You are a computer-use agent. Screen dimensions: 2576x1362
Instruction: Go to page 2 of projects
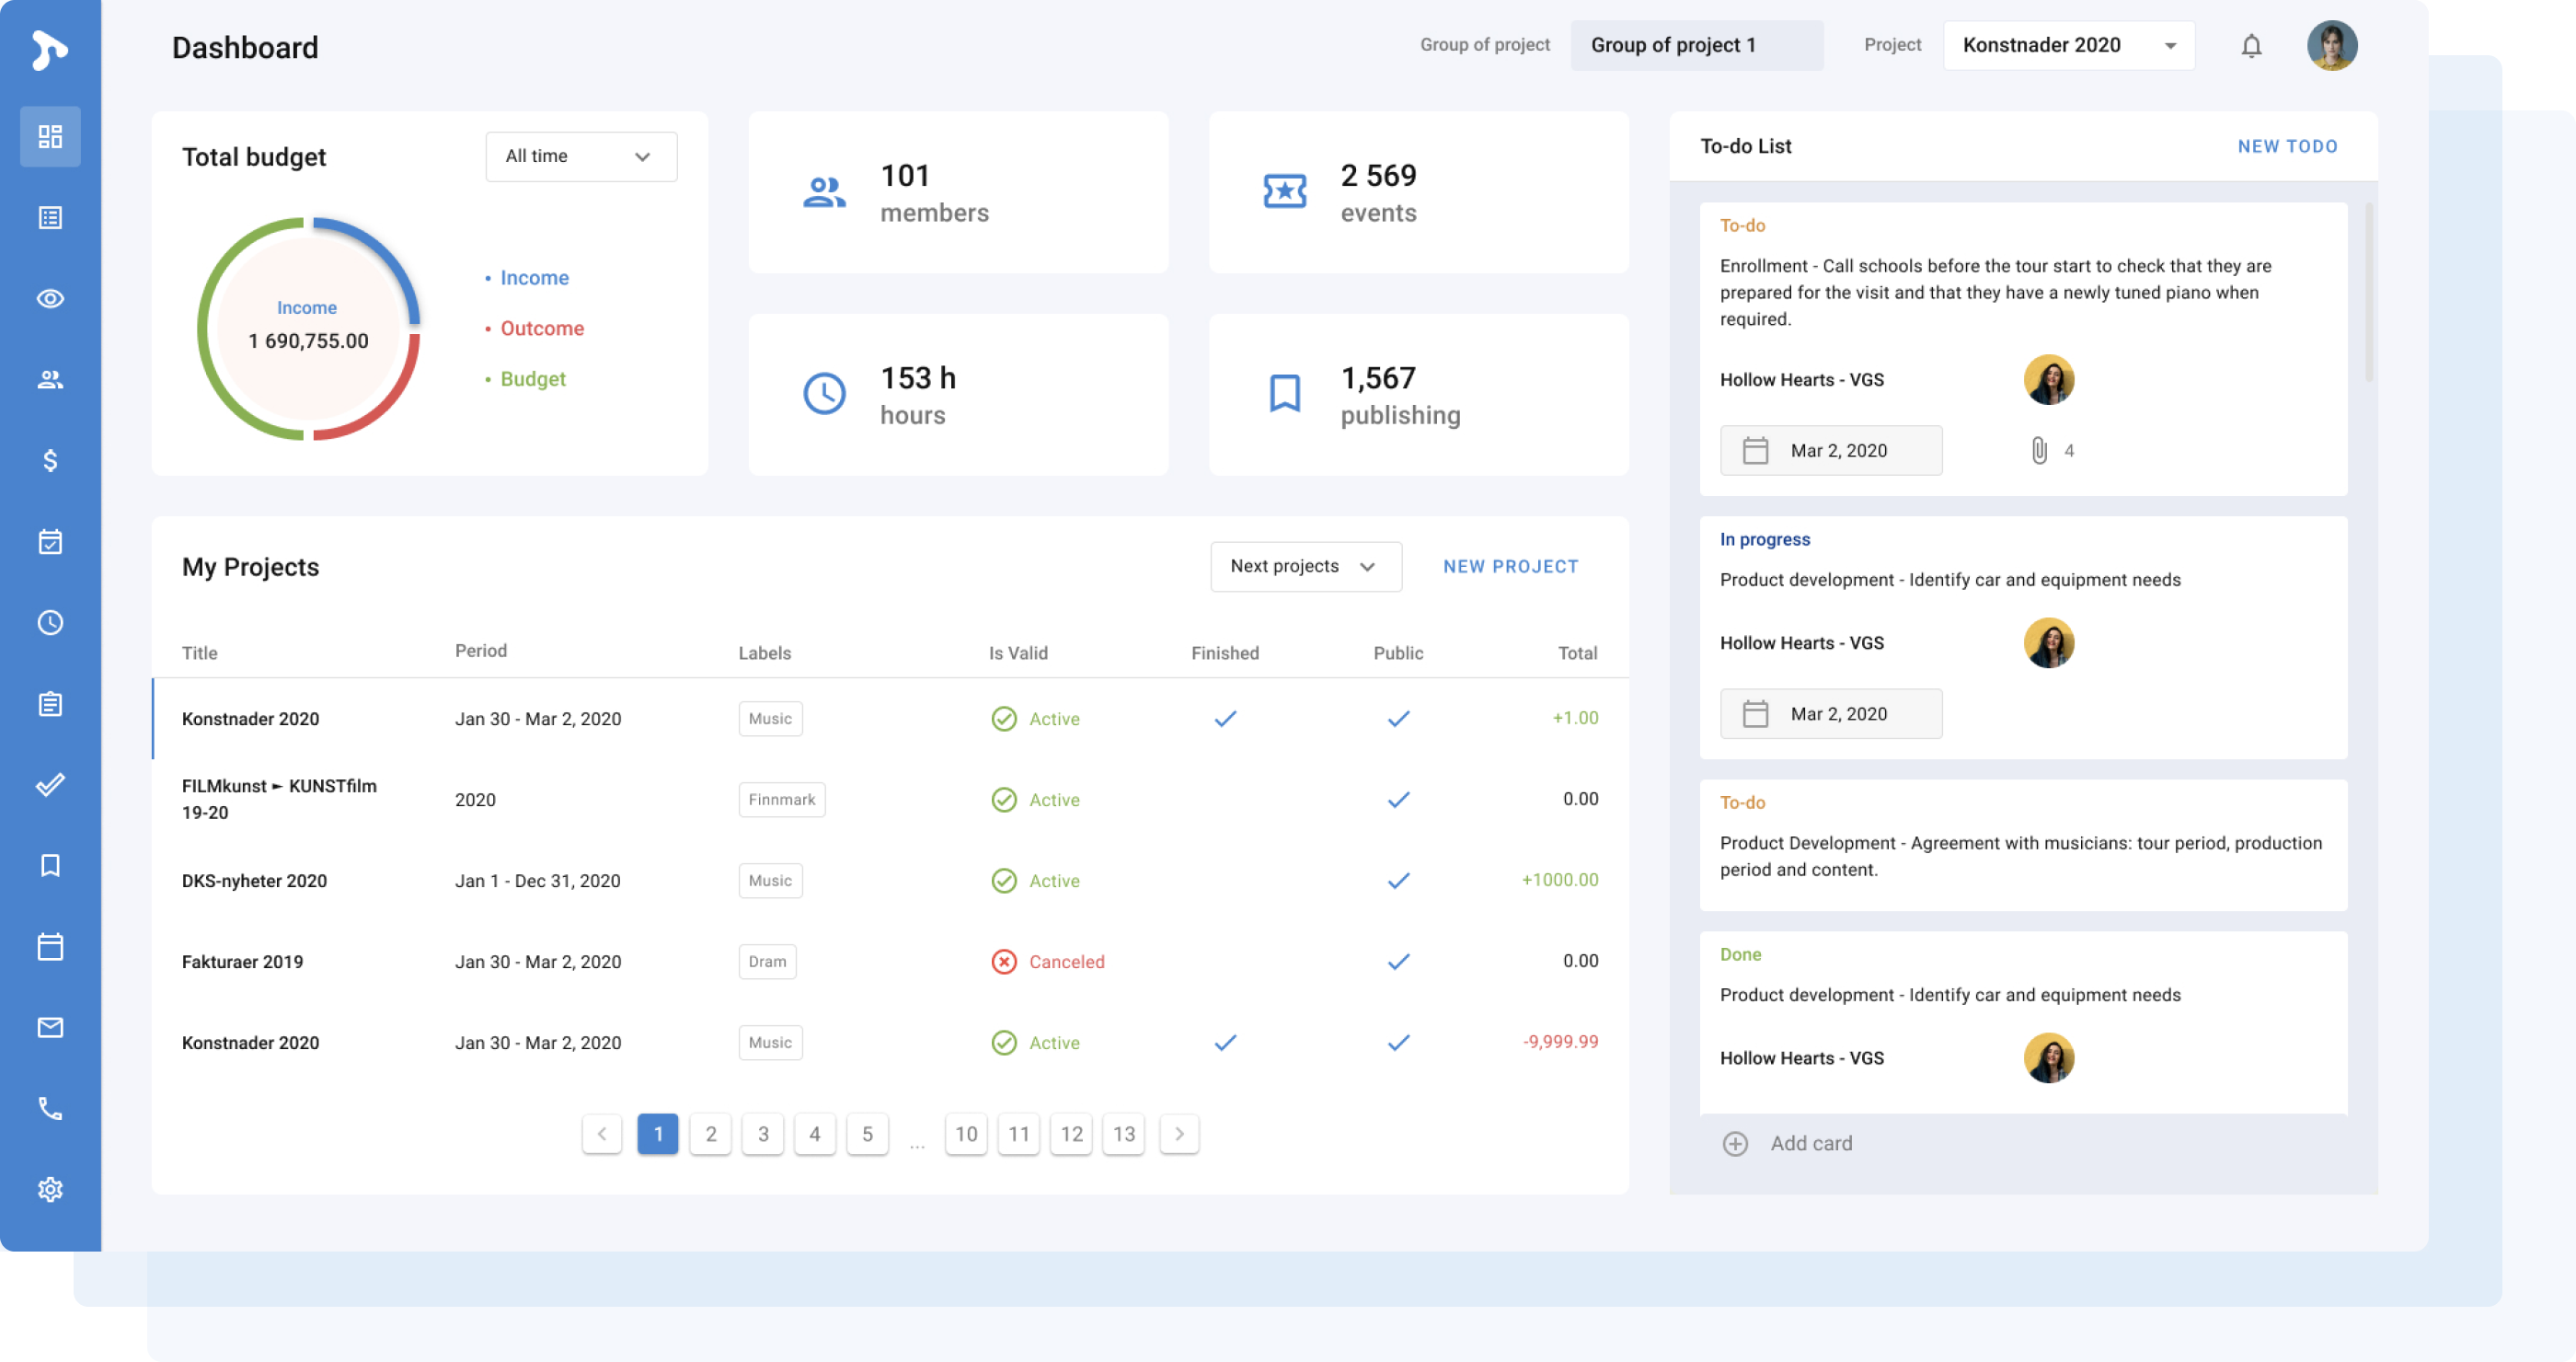[x=710, y=1133]
